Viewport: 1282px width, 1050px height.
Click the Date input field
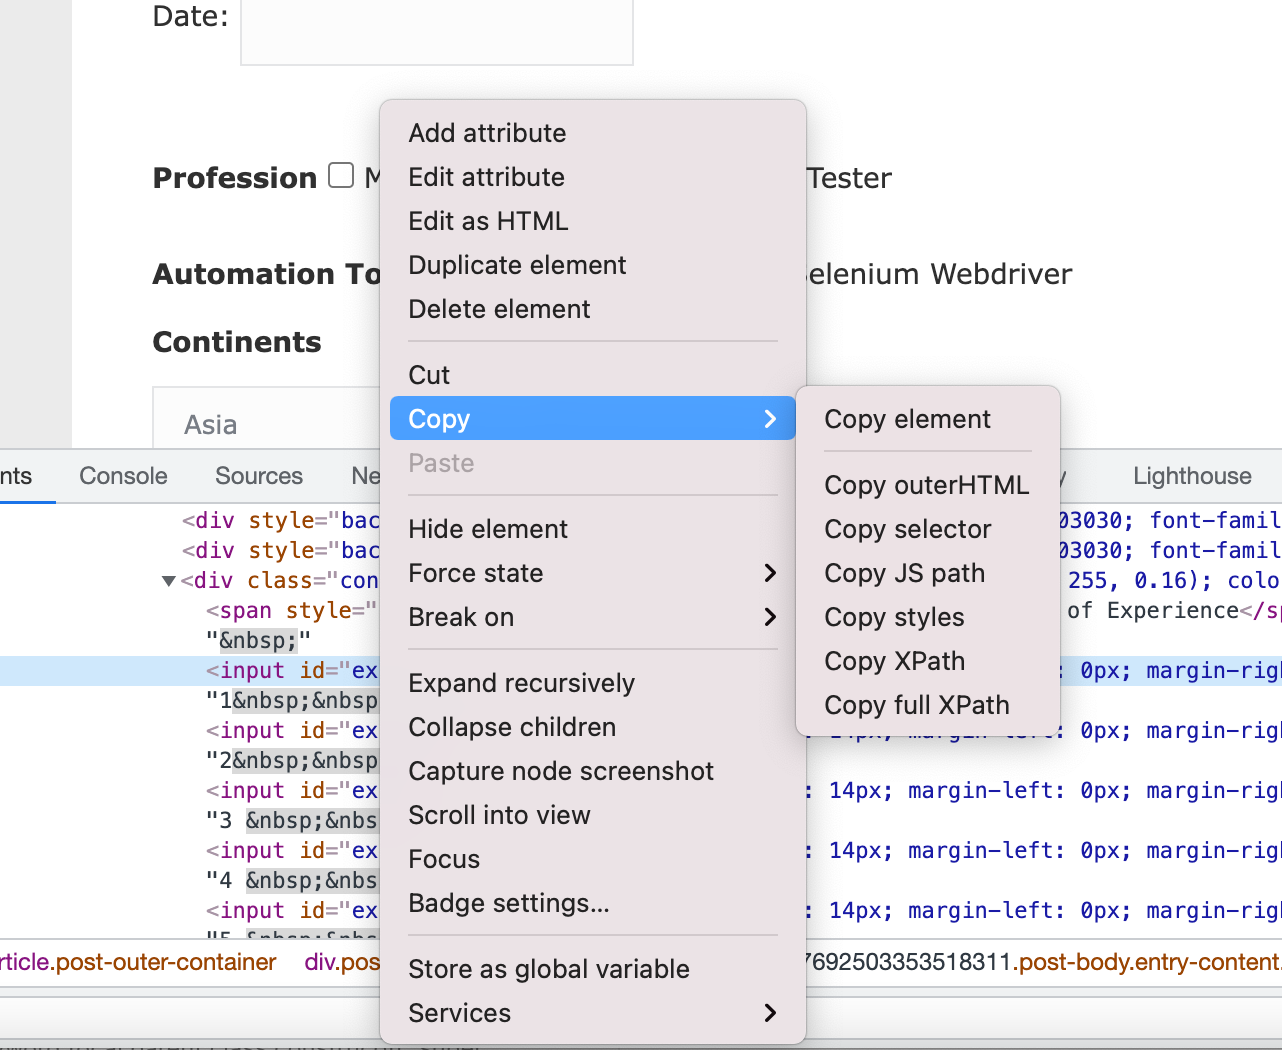pos(436,32)
